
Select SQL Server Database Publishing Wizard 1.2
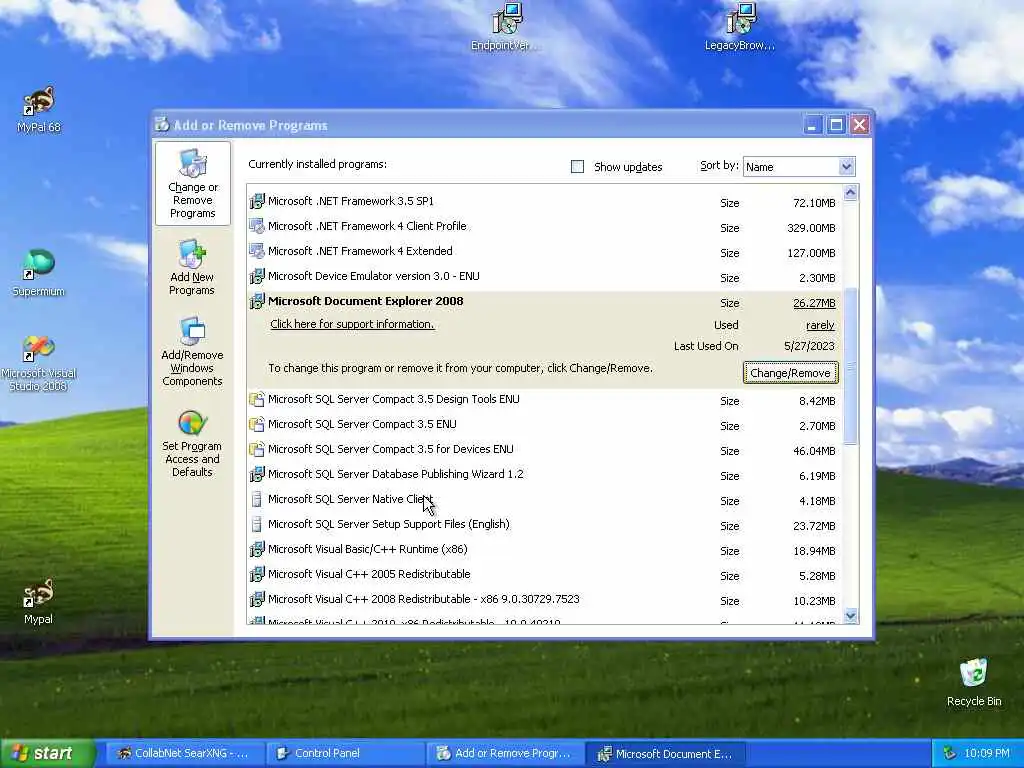(544, 474)
